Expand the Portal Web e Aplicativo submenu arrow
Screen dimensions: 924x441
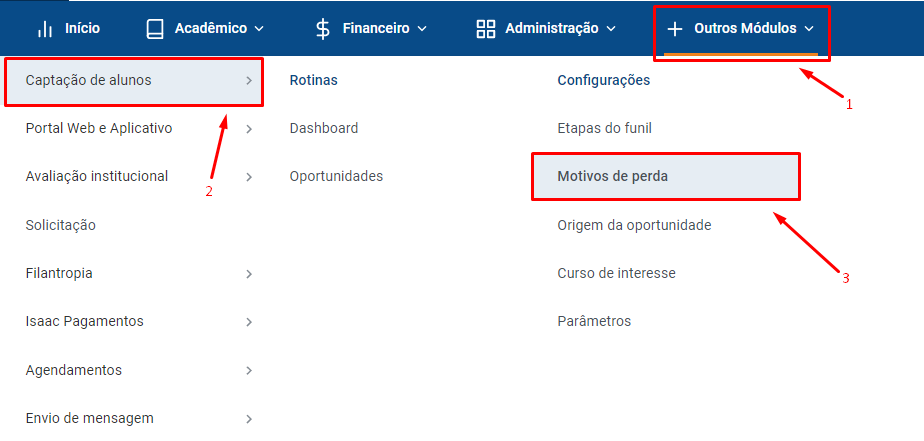point(249,129)
